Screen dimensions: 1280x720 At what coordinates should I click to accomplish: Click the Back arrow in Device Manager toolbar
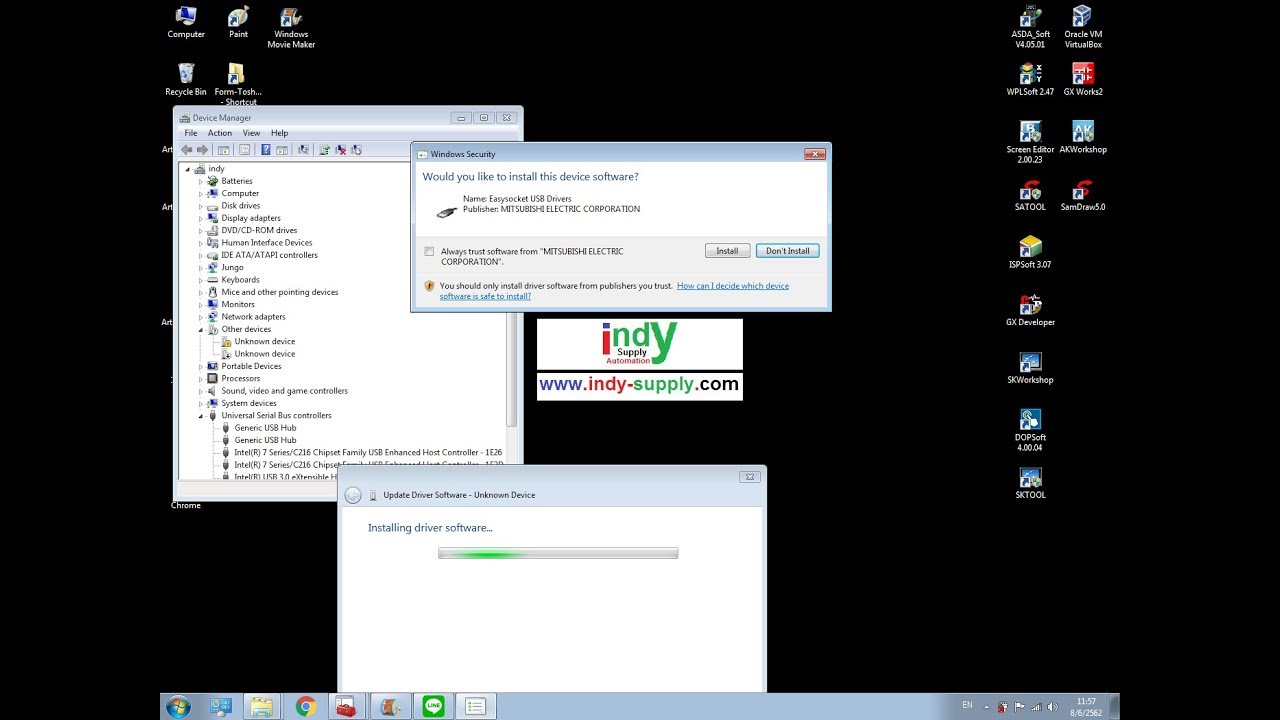click(186, 150)
